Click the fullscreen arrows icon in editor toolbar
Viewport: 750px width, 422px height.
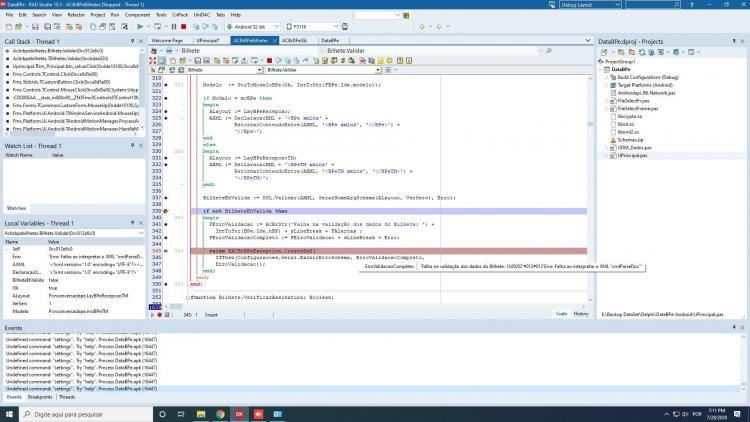click(x=153, y=61)
